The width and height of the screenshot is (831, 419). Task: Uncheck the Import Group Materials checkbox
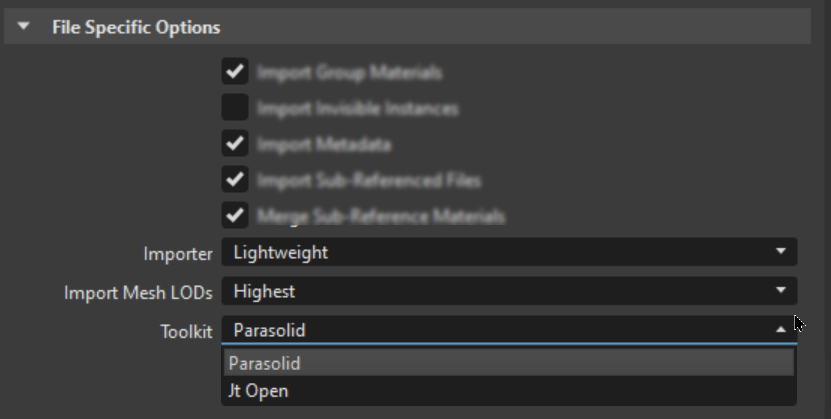pos(235,72)
